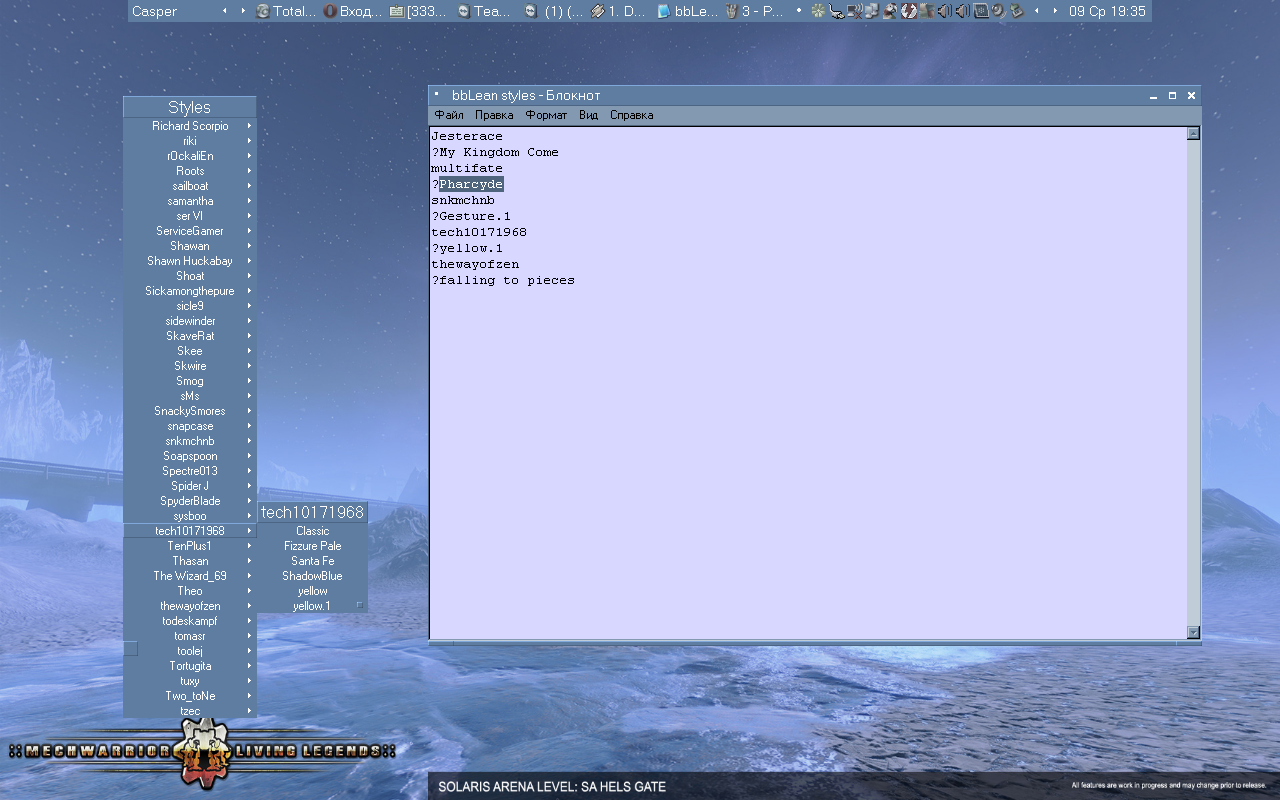1280x800 pixels.
Task: Apply the Classic style from tech10171968 submenu
Action: click(312, 531)
